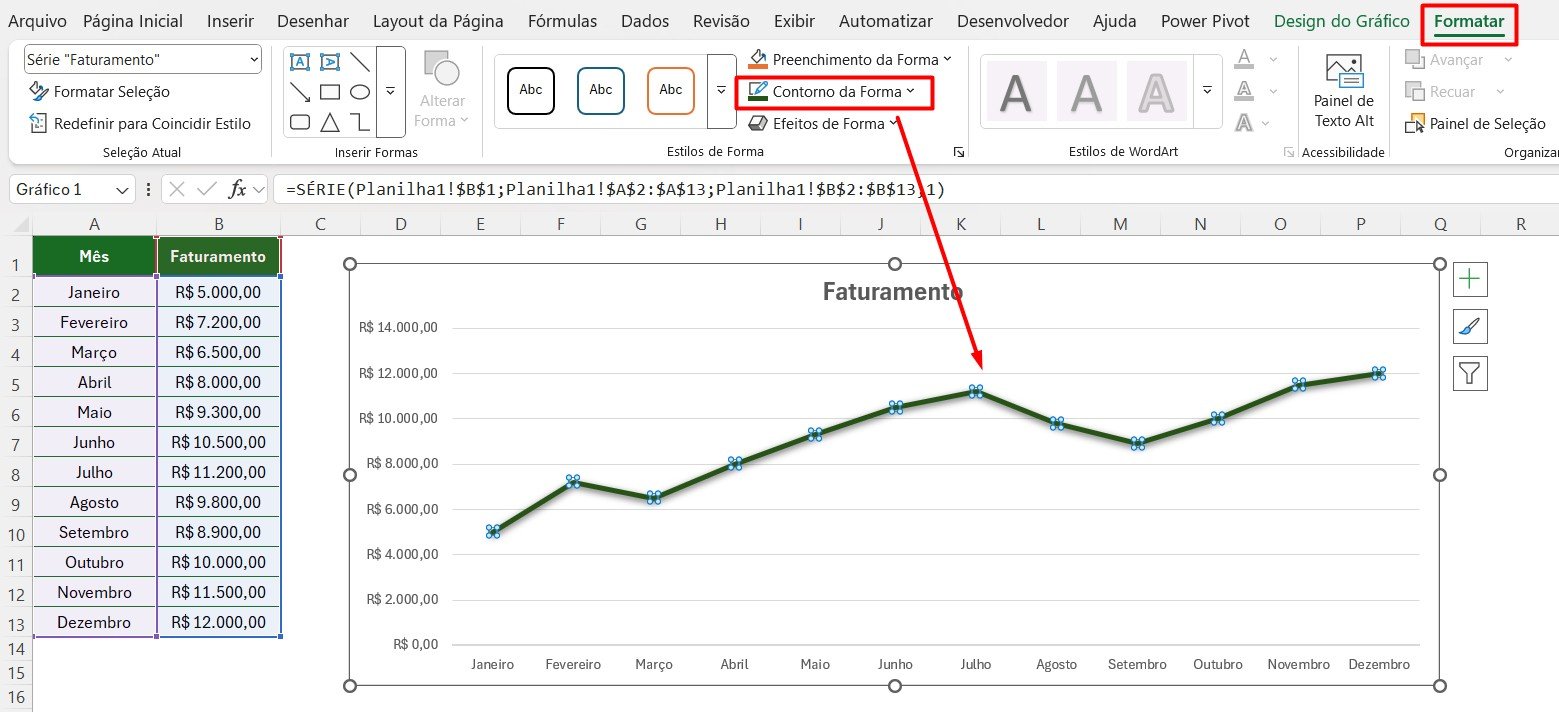Click the Alterar Forma button
The width and height of the screenshot is (1559, 712).
443,91
